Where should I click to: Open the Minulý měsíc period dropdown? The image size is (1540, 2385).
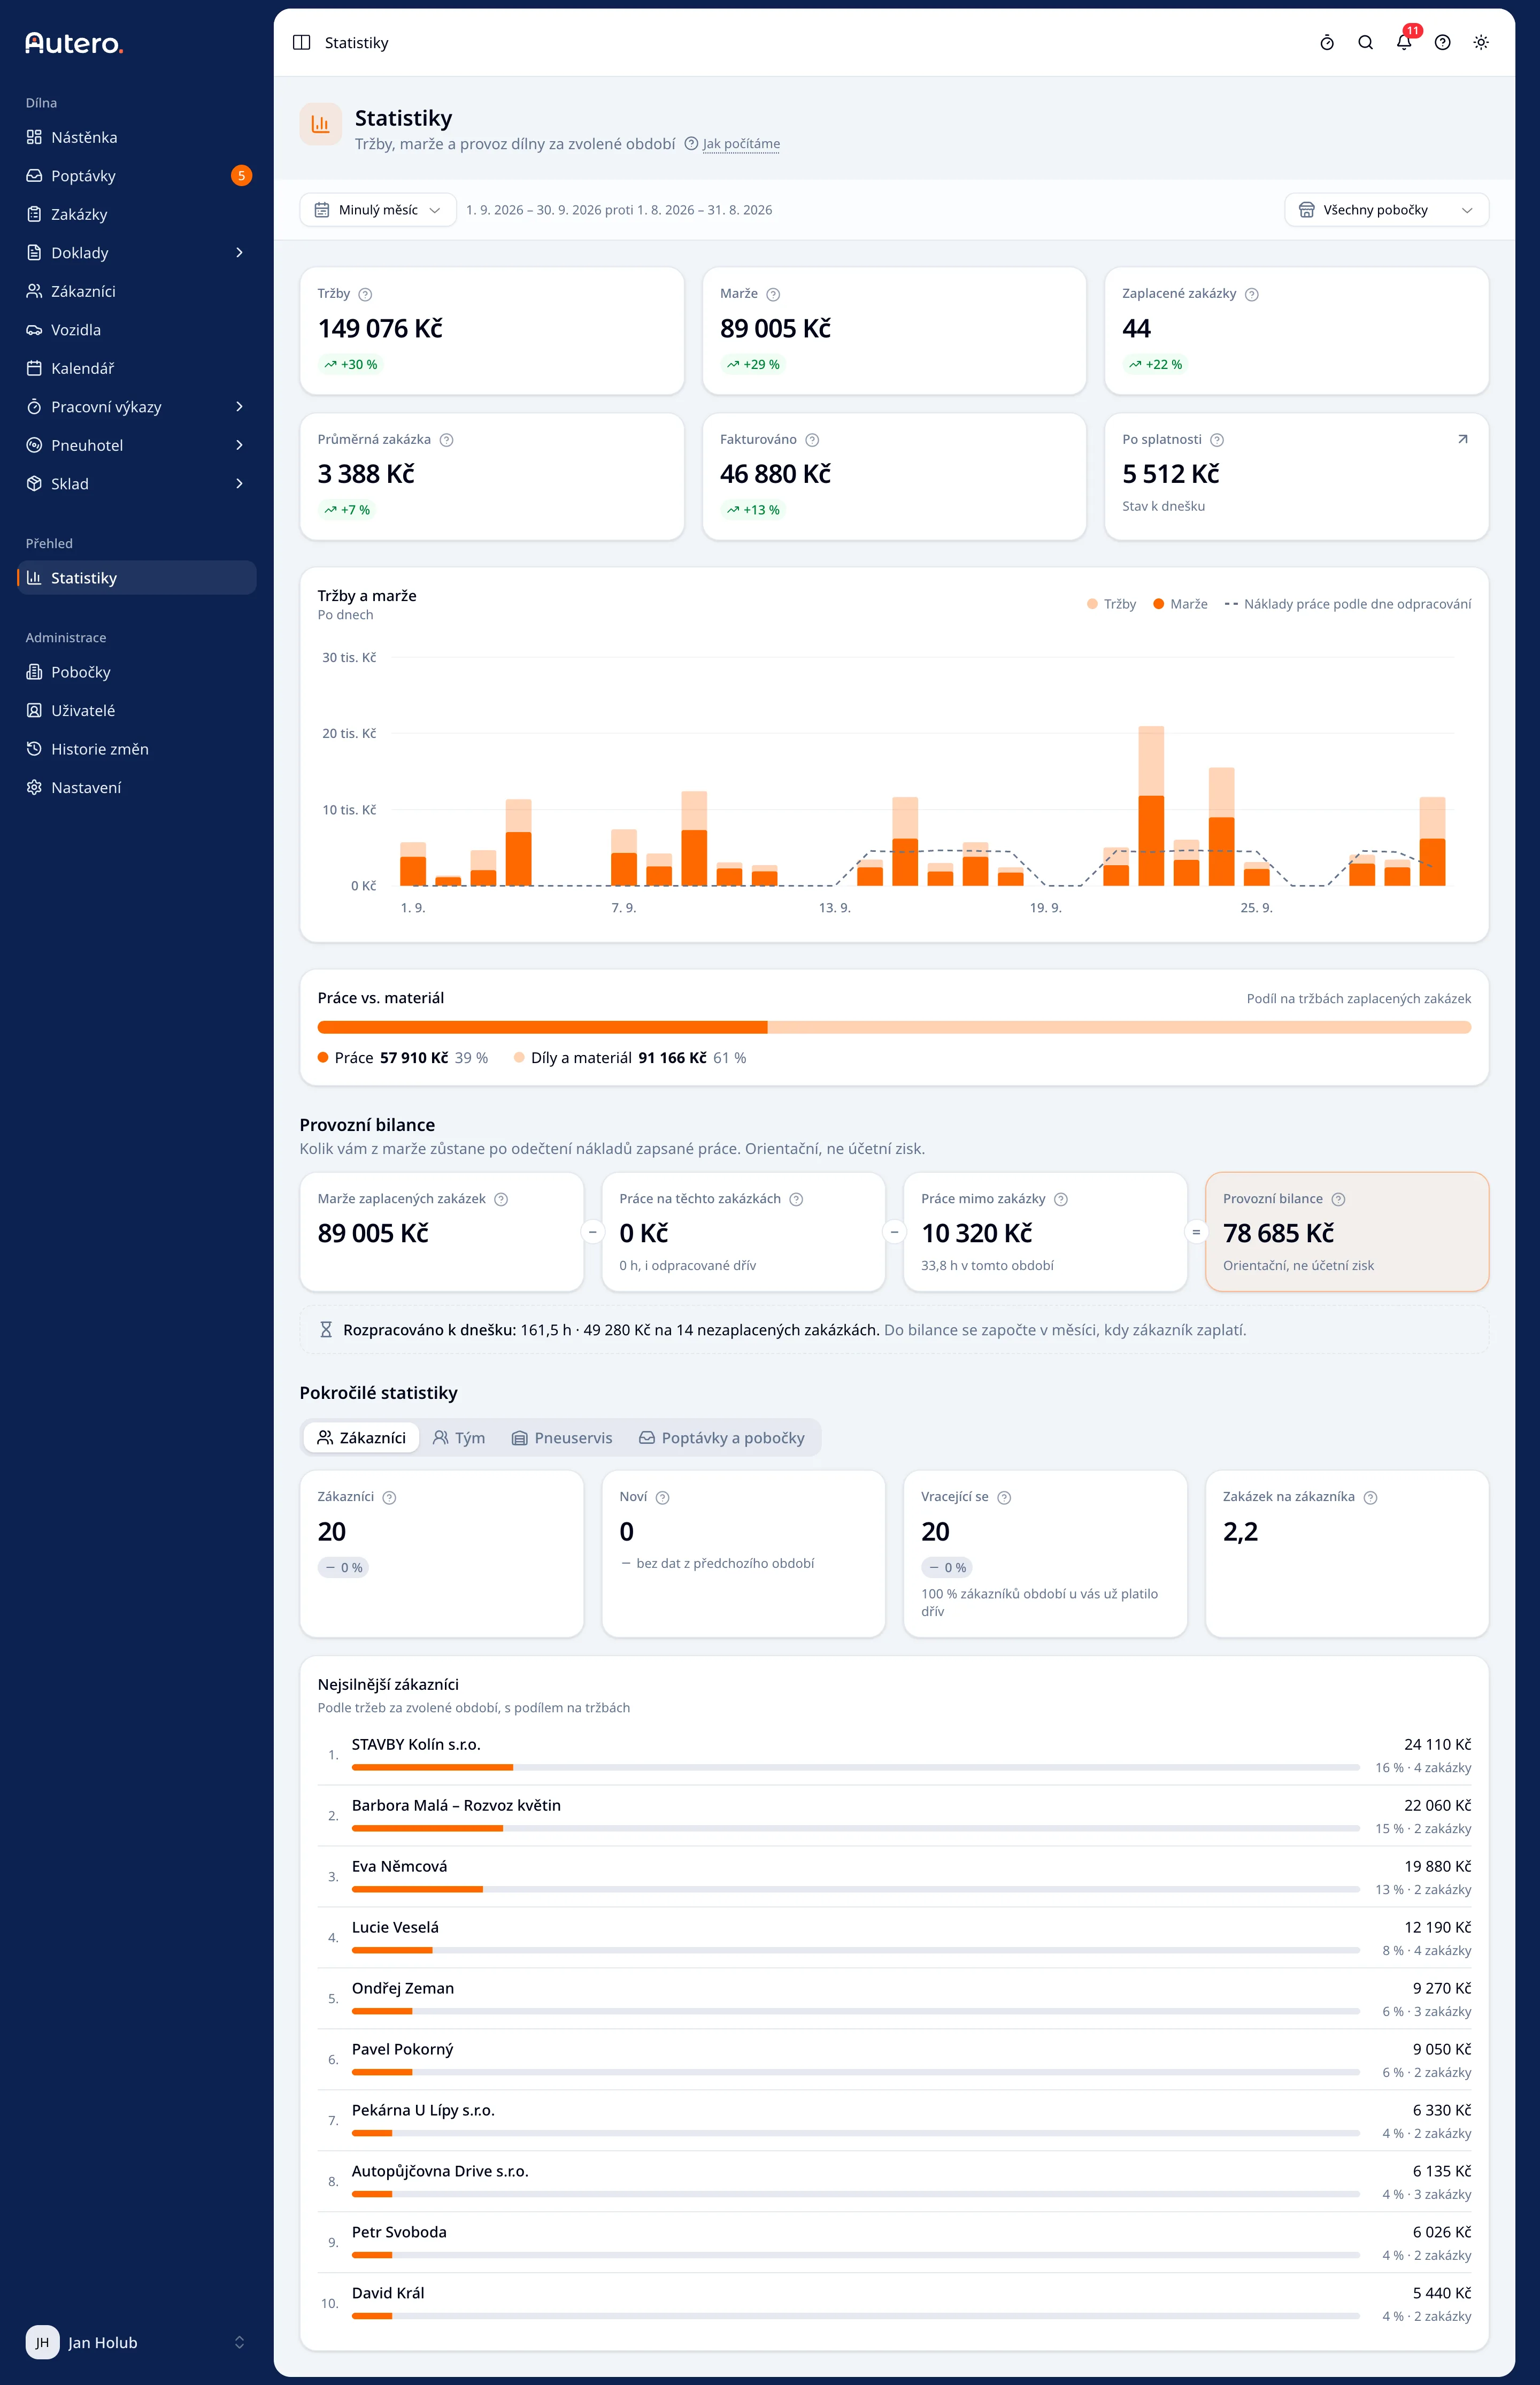(x=378, y=210)
